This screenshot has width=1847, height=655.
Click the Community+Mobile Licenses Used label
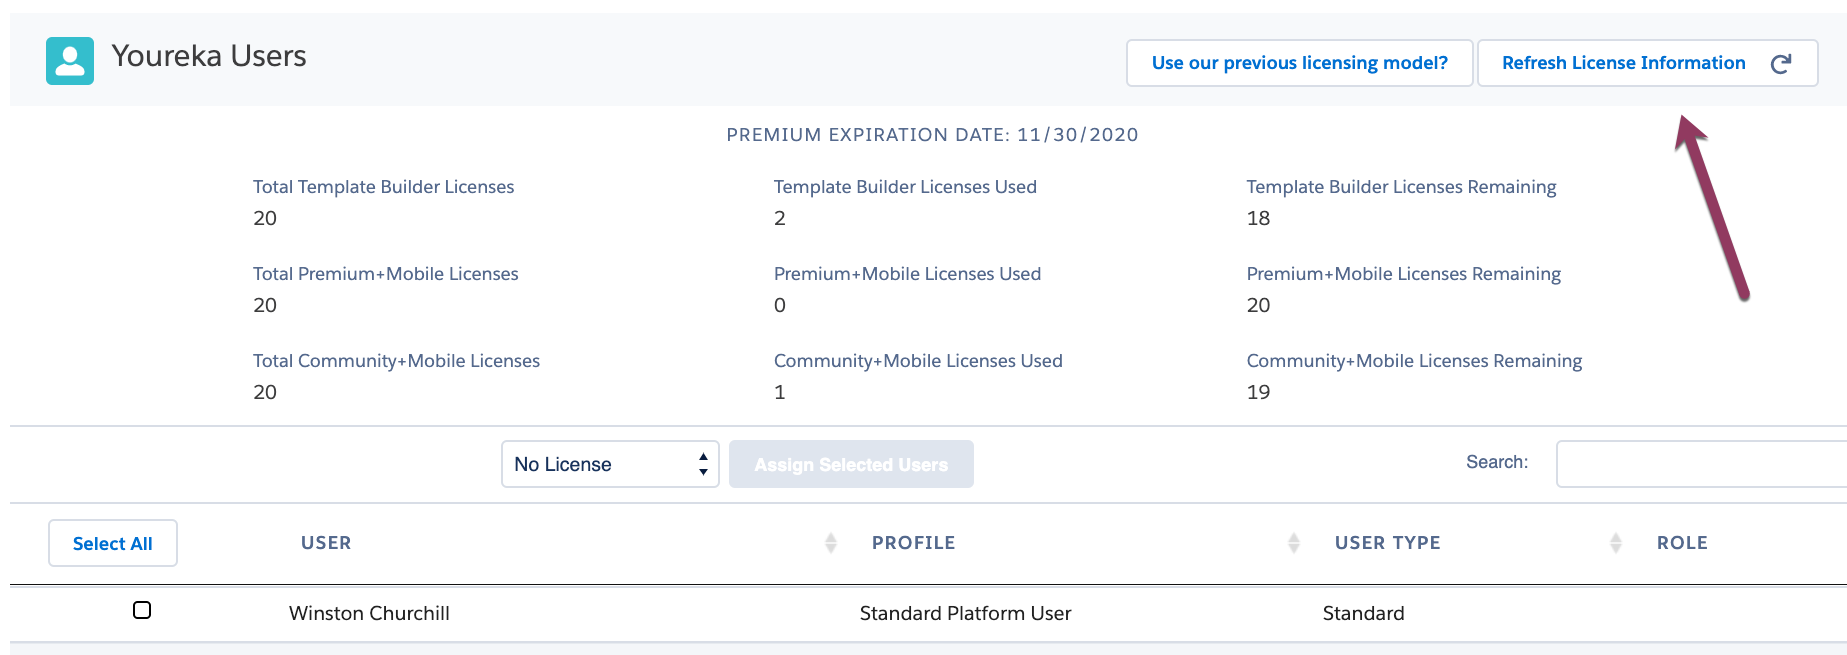coord(918,361)
